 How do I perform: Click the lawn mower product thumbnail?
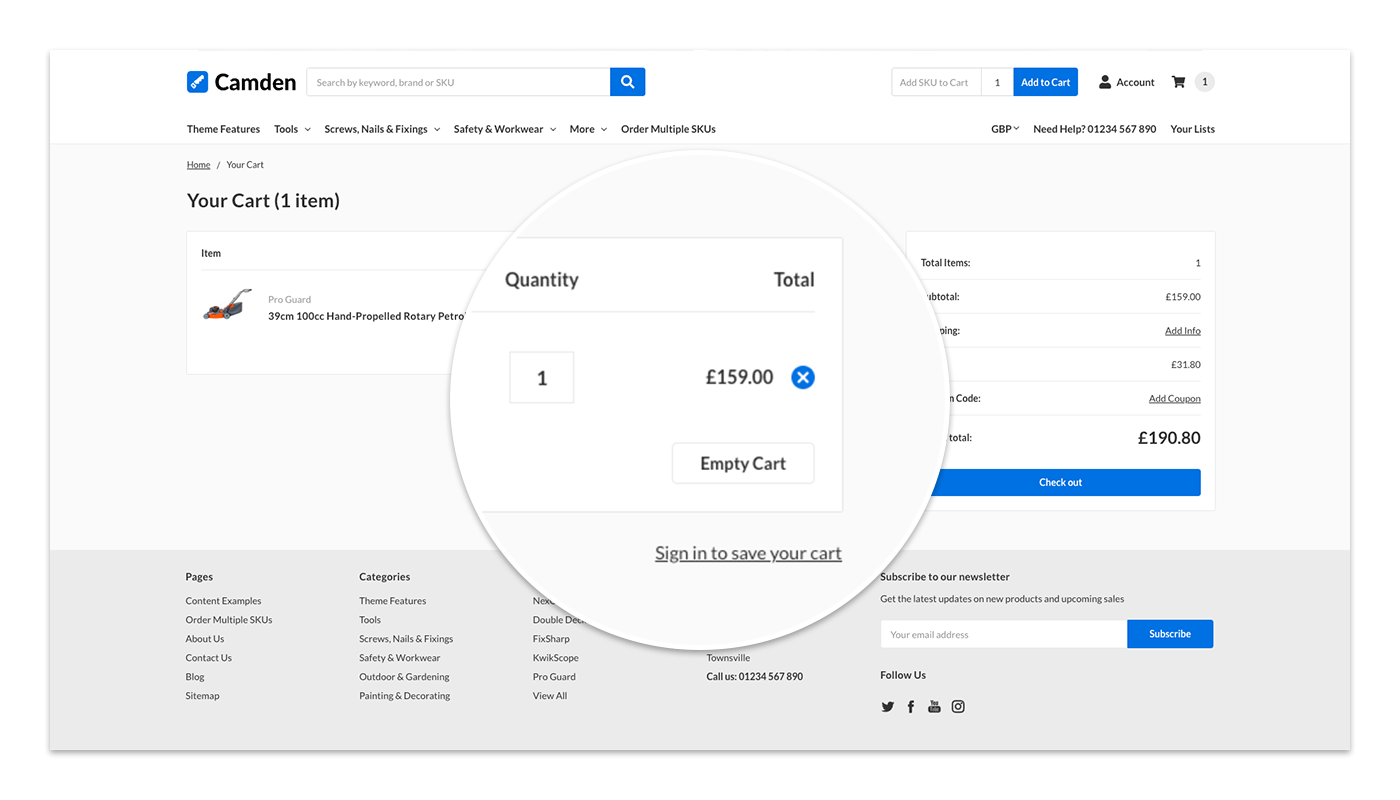228,305
